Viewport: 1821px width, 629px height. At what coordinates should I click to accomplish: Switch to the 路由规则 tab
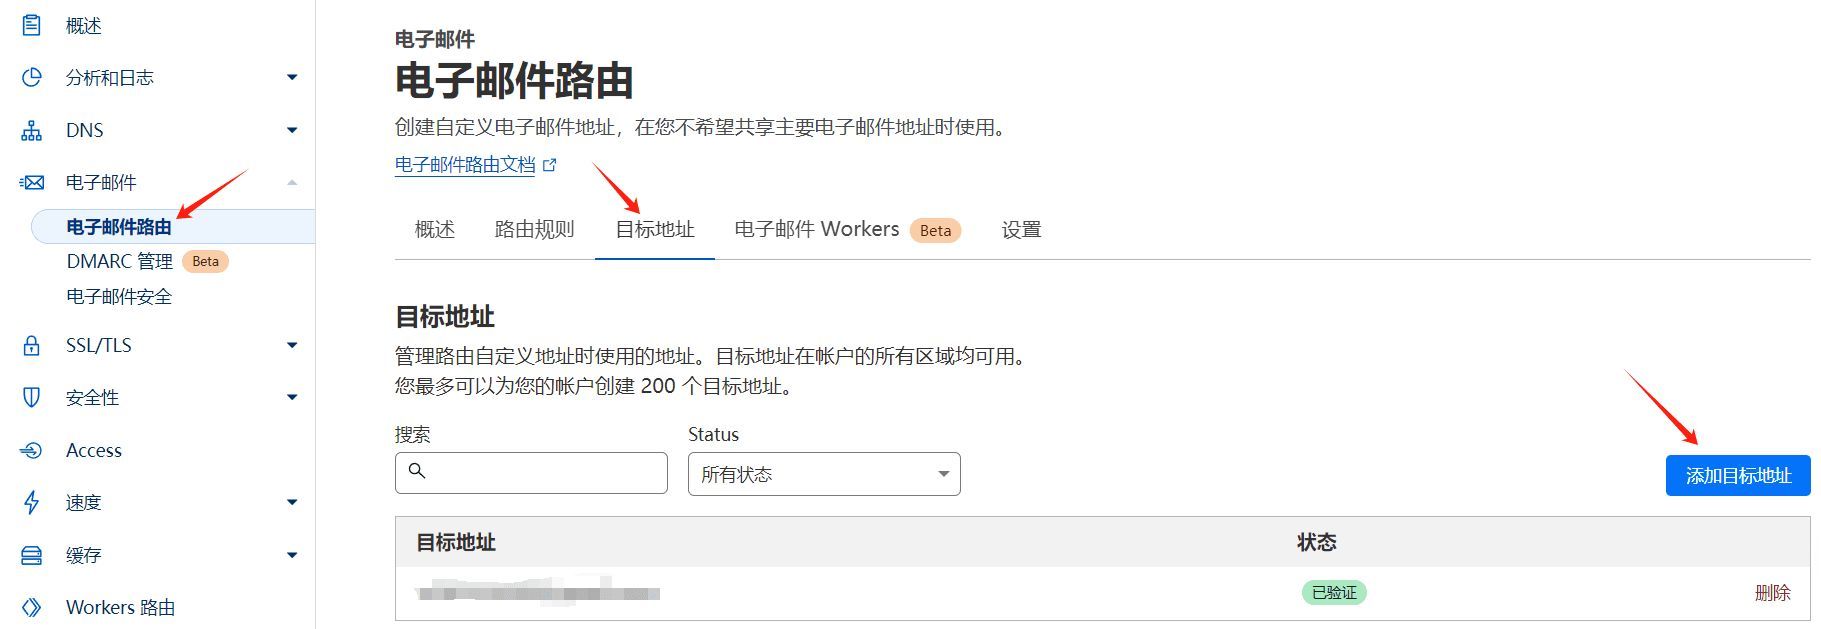(x=535, y=229)
